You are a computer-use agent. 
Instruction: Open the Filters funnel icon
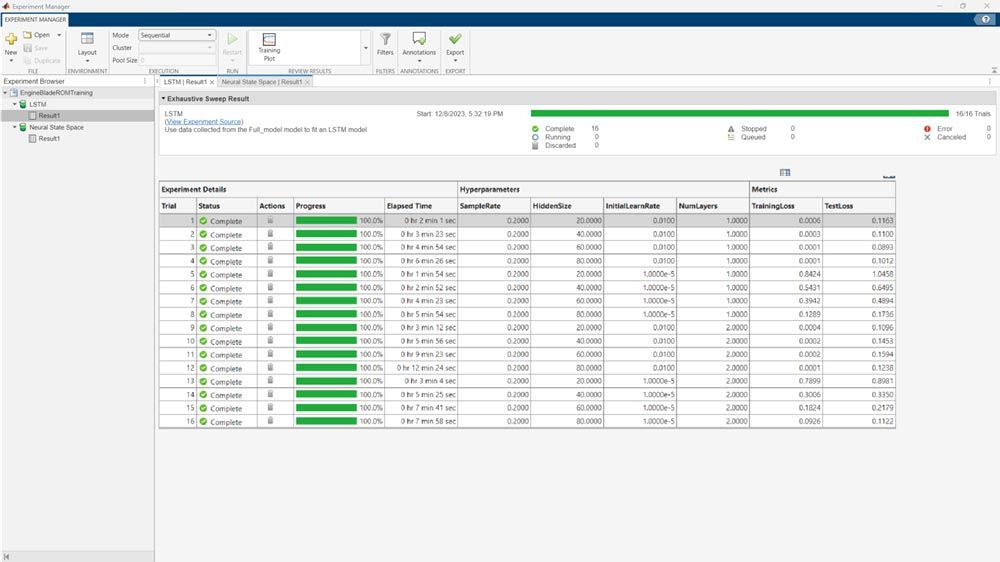point(385,39)
